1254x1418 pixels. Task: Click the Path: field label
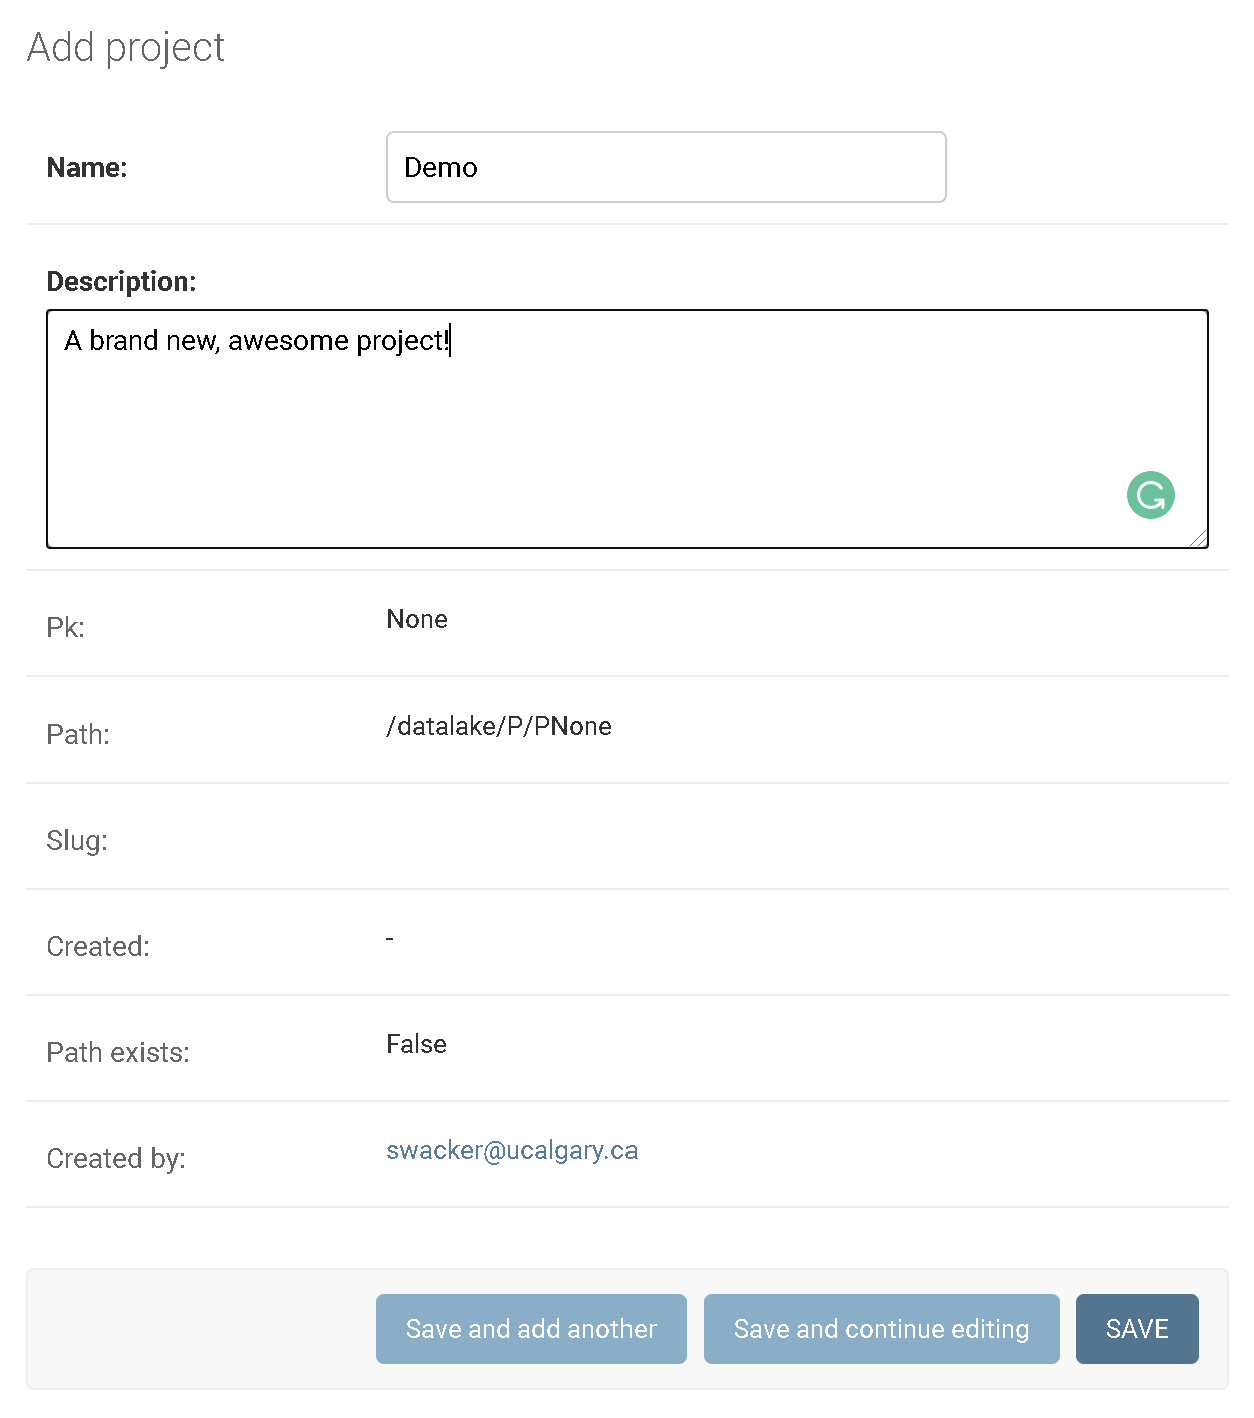[x=78, y=735]
